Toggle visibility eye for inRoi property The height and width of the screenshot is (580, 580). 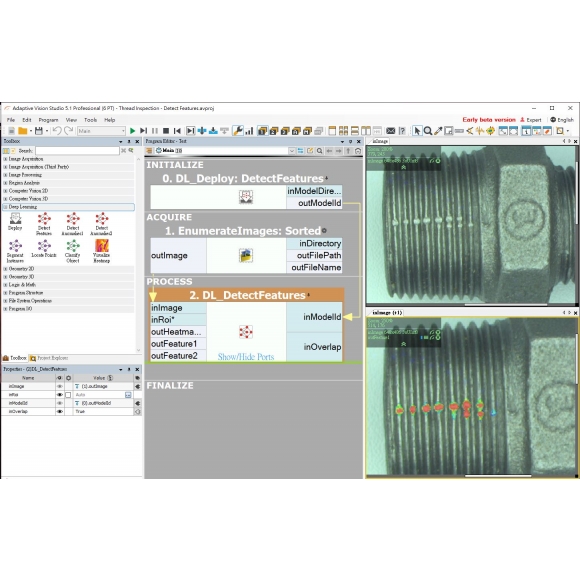click(60, 395)
